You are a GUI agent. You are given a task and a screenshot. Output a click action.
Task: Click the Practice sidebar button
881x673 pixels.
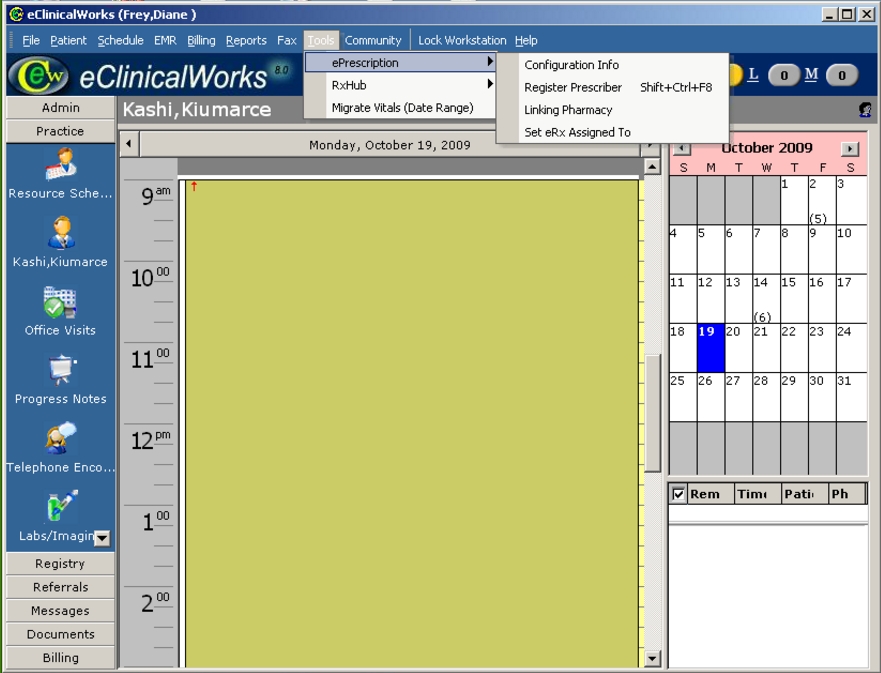pyautogui.click(x=61, y=131)
